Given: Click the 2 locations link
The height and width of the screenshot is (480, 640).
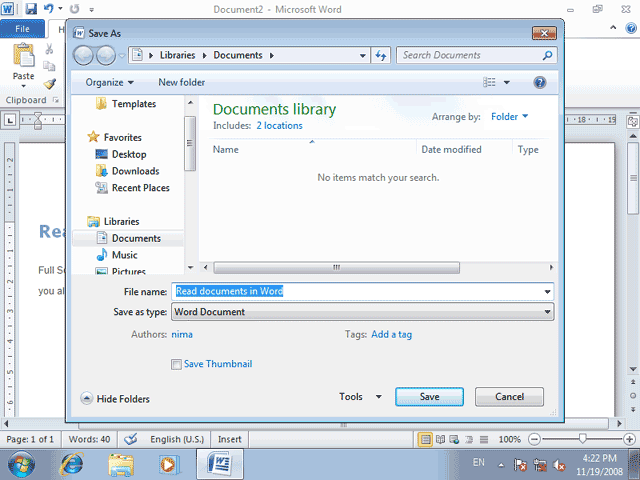Looking at the screenshot, I should click(280, 126).
